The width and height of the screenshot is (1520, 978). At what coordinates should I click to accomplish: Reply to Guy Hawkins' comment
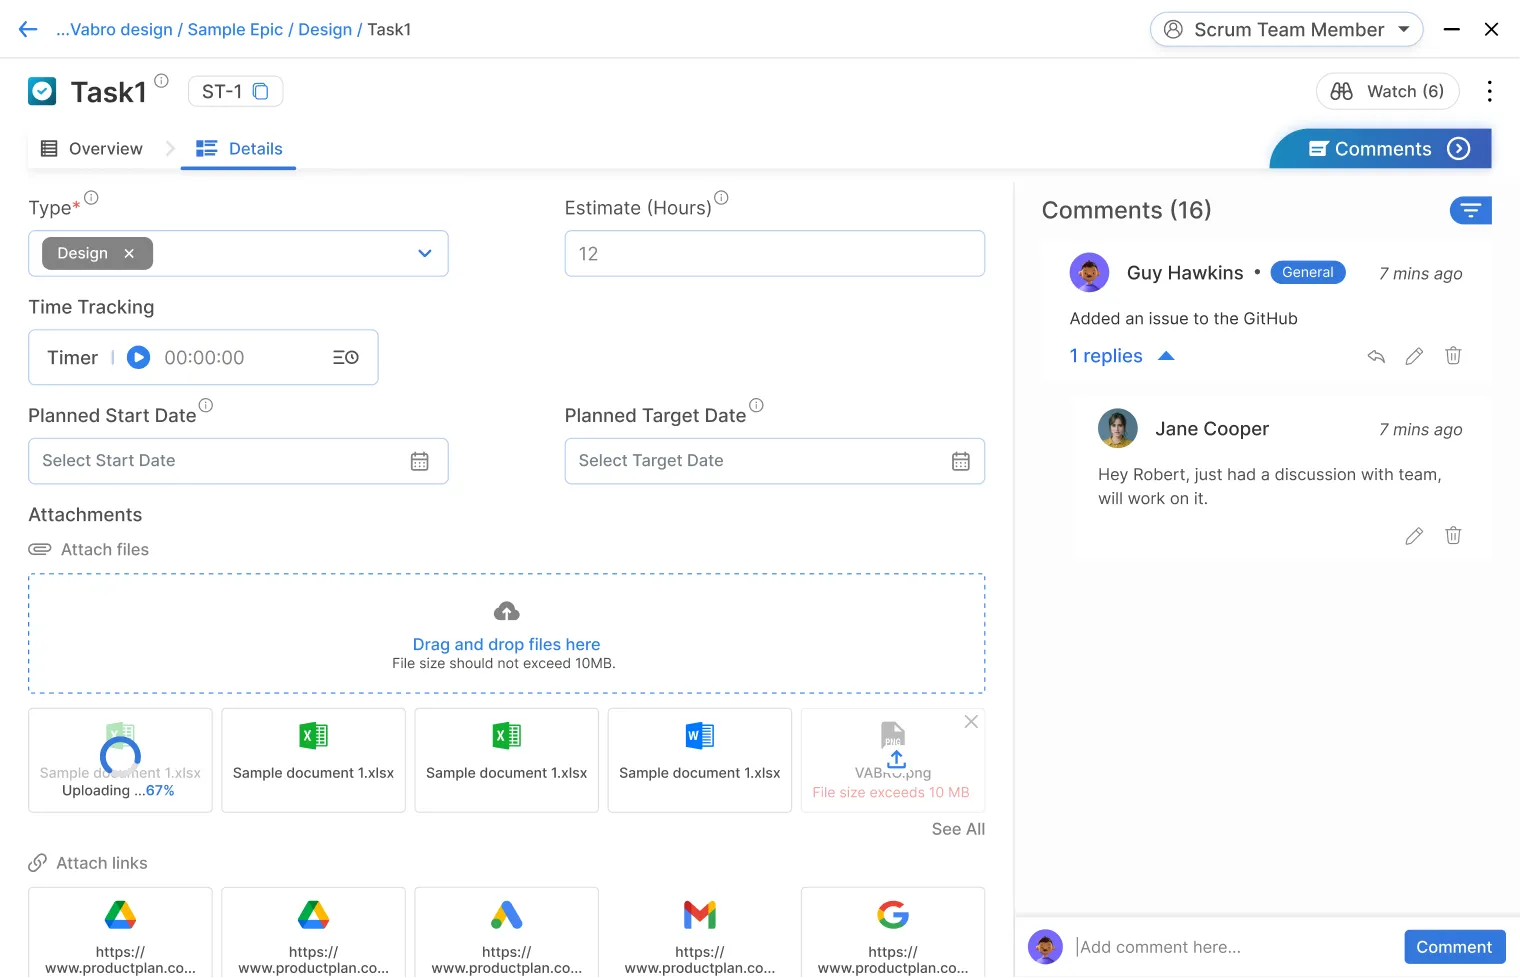pos(1376,356)
